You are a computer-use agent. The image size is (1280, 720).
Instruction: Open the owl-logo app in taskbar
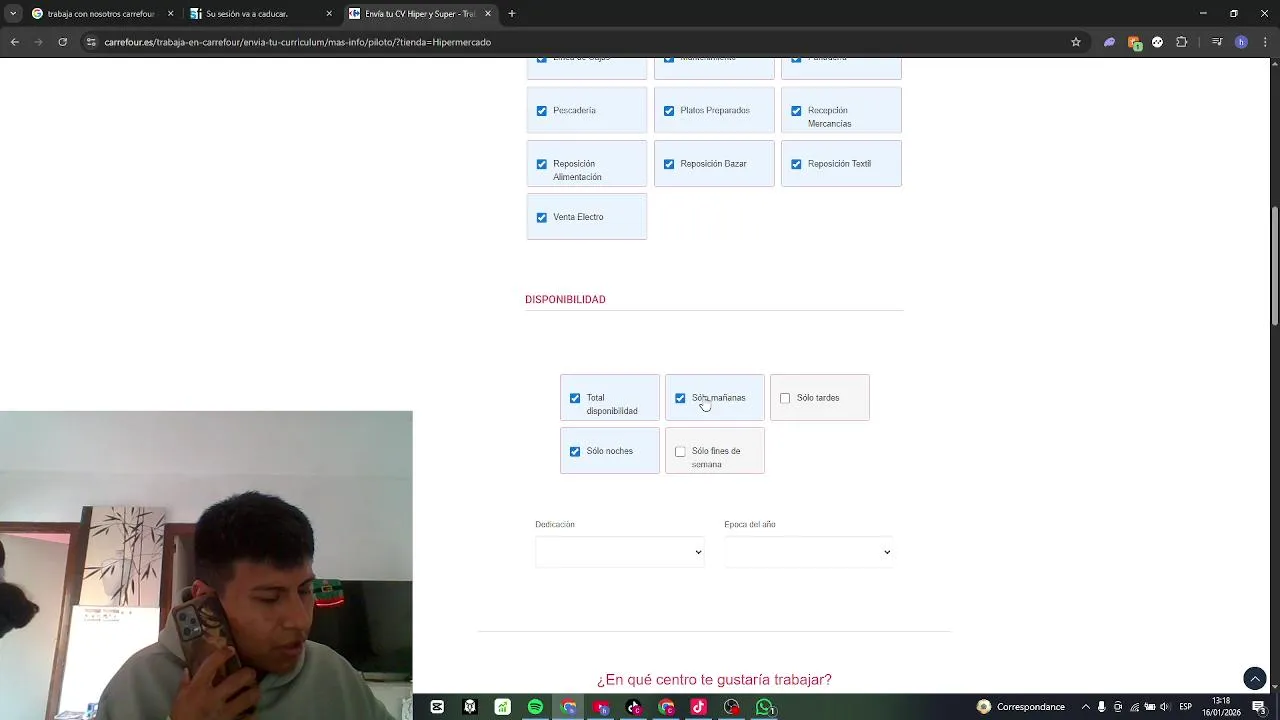(470, 707)
